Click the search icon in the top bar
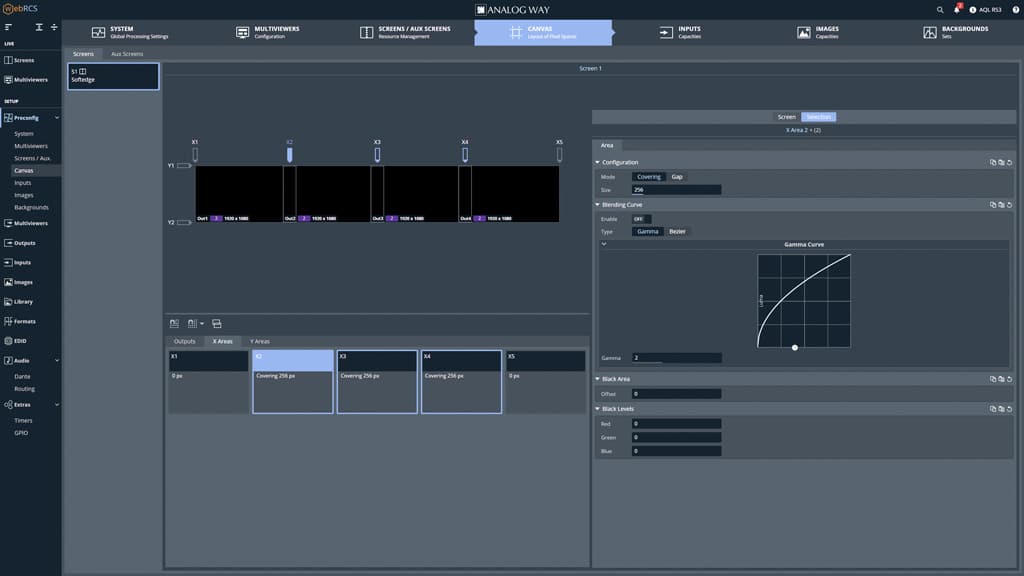This screenshot has width=1024, height=576. pyautogui.click(x=940, y=10)
